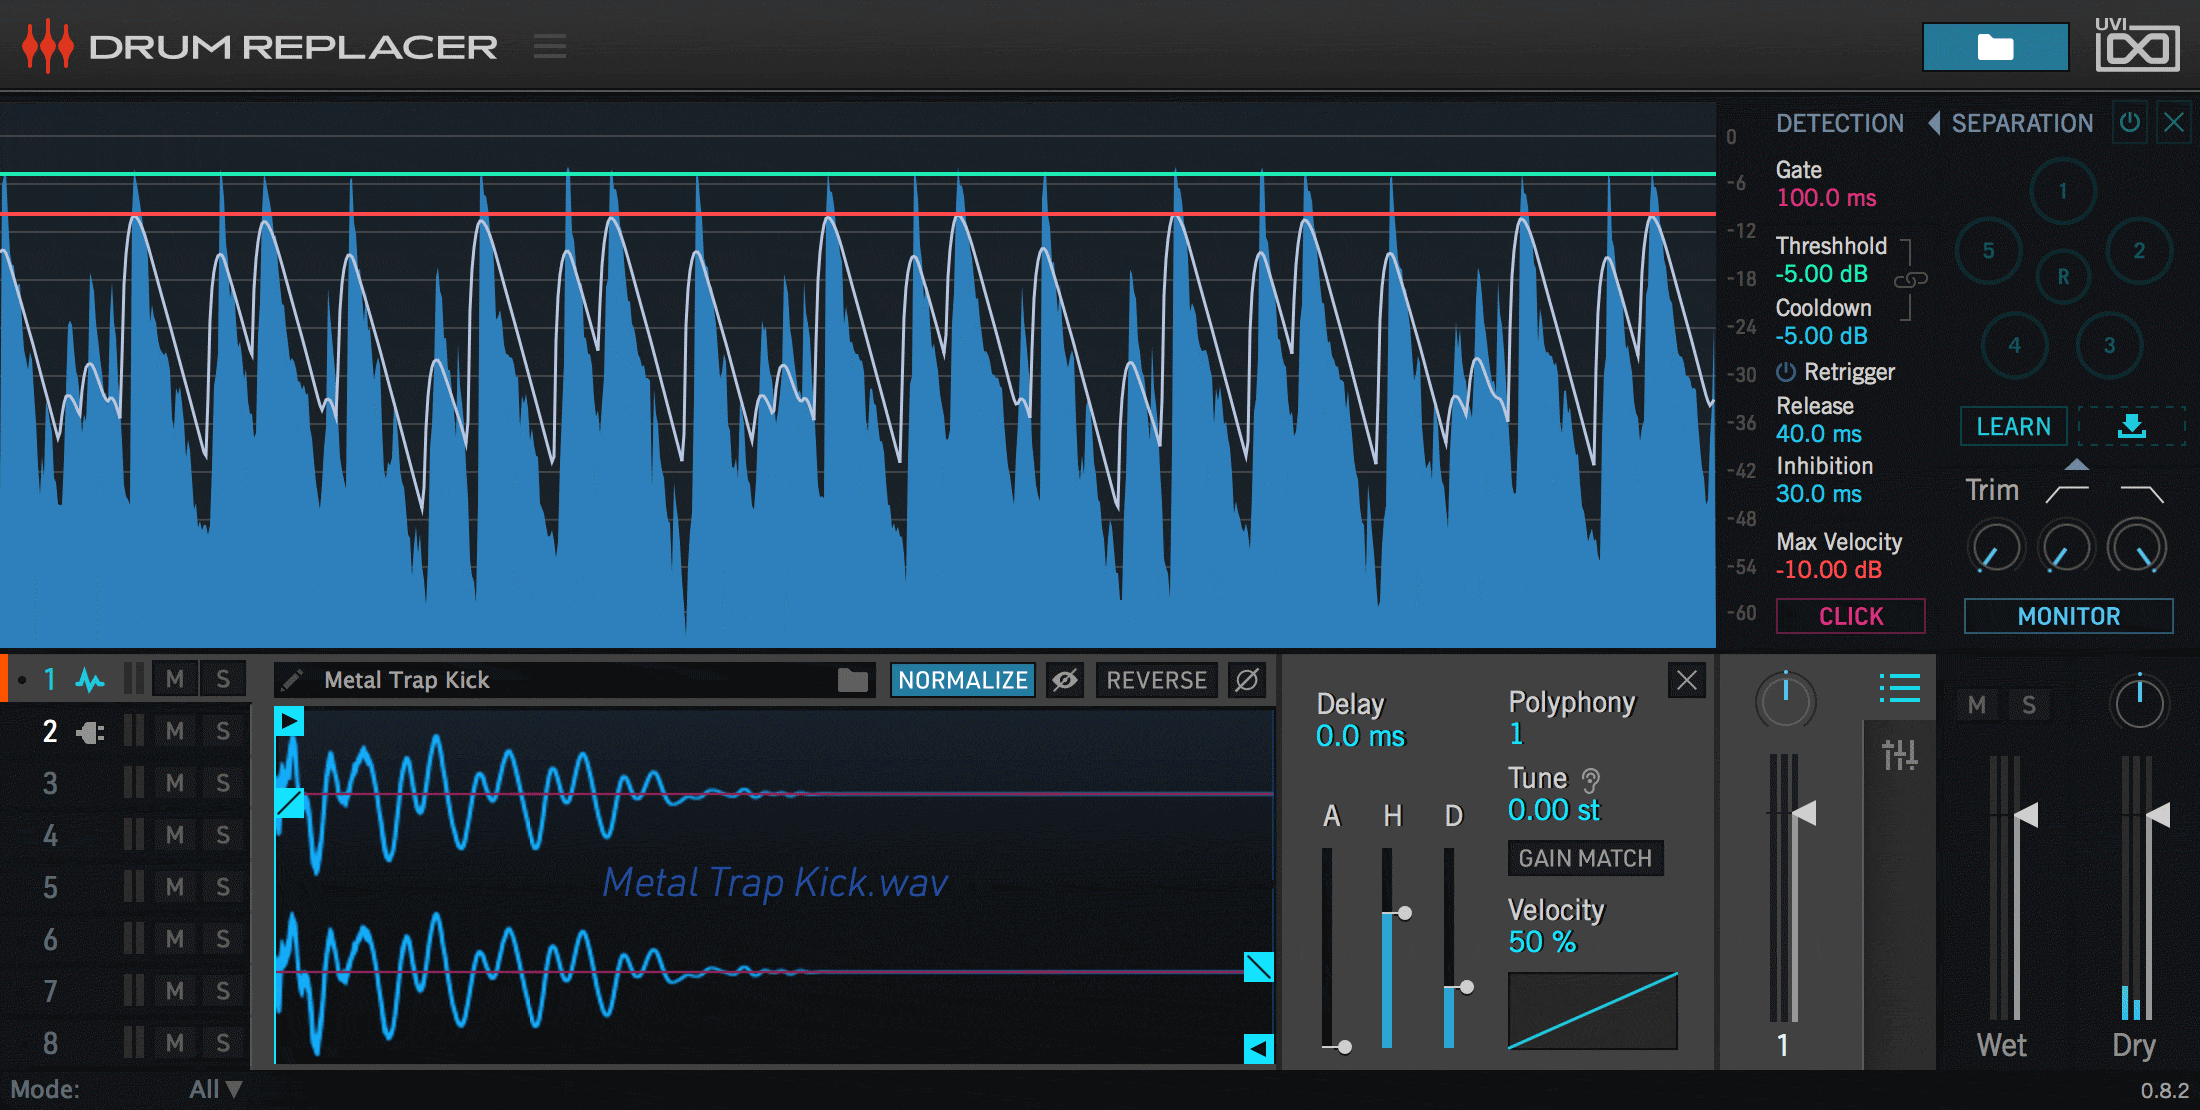
Task: Toggle the crossed-eye visibility icon
Action: 1065,680
